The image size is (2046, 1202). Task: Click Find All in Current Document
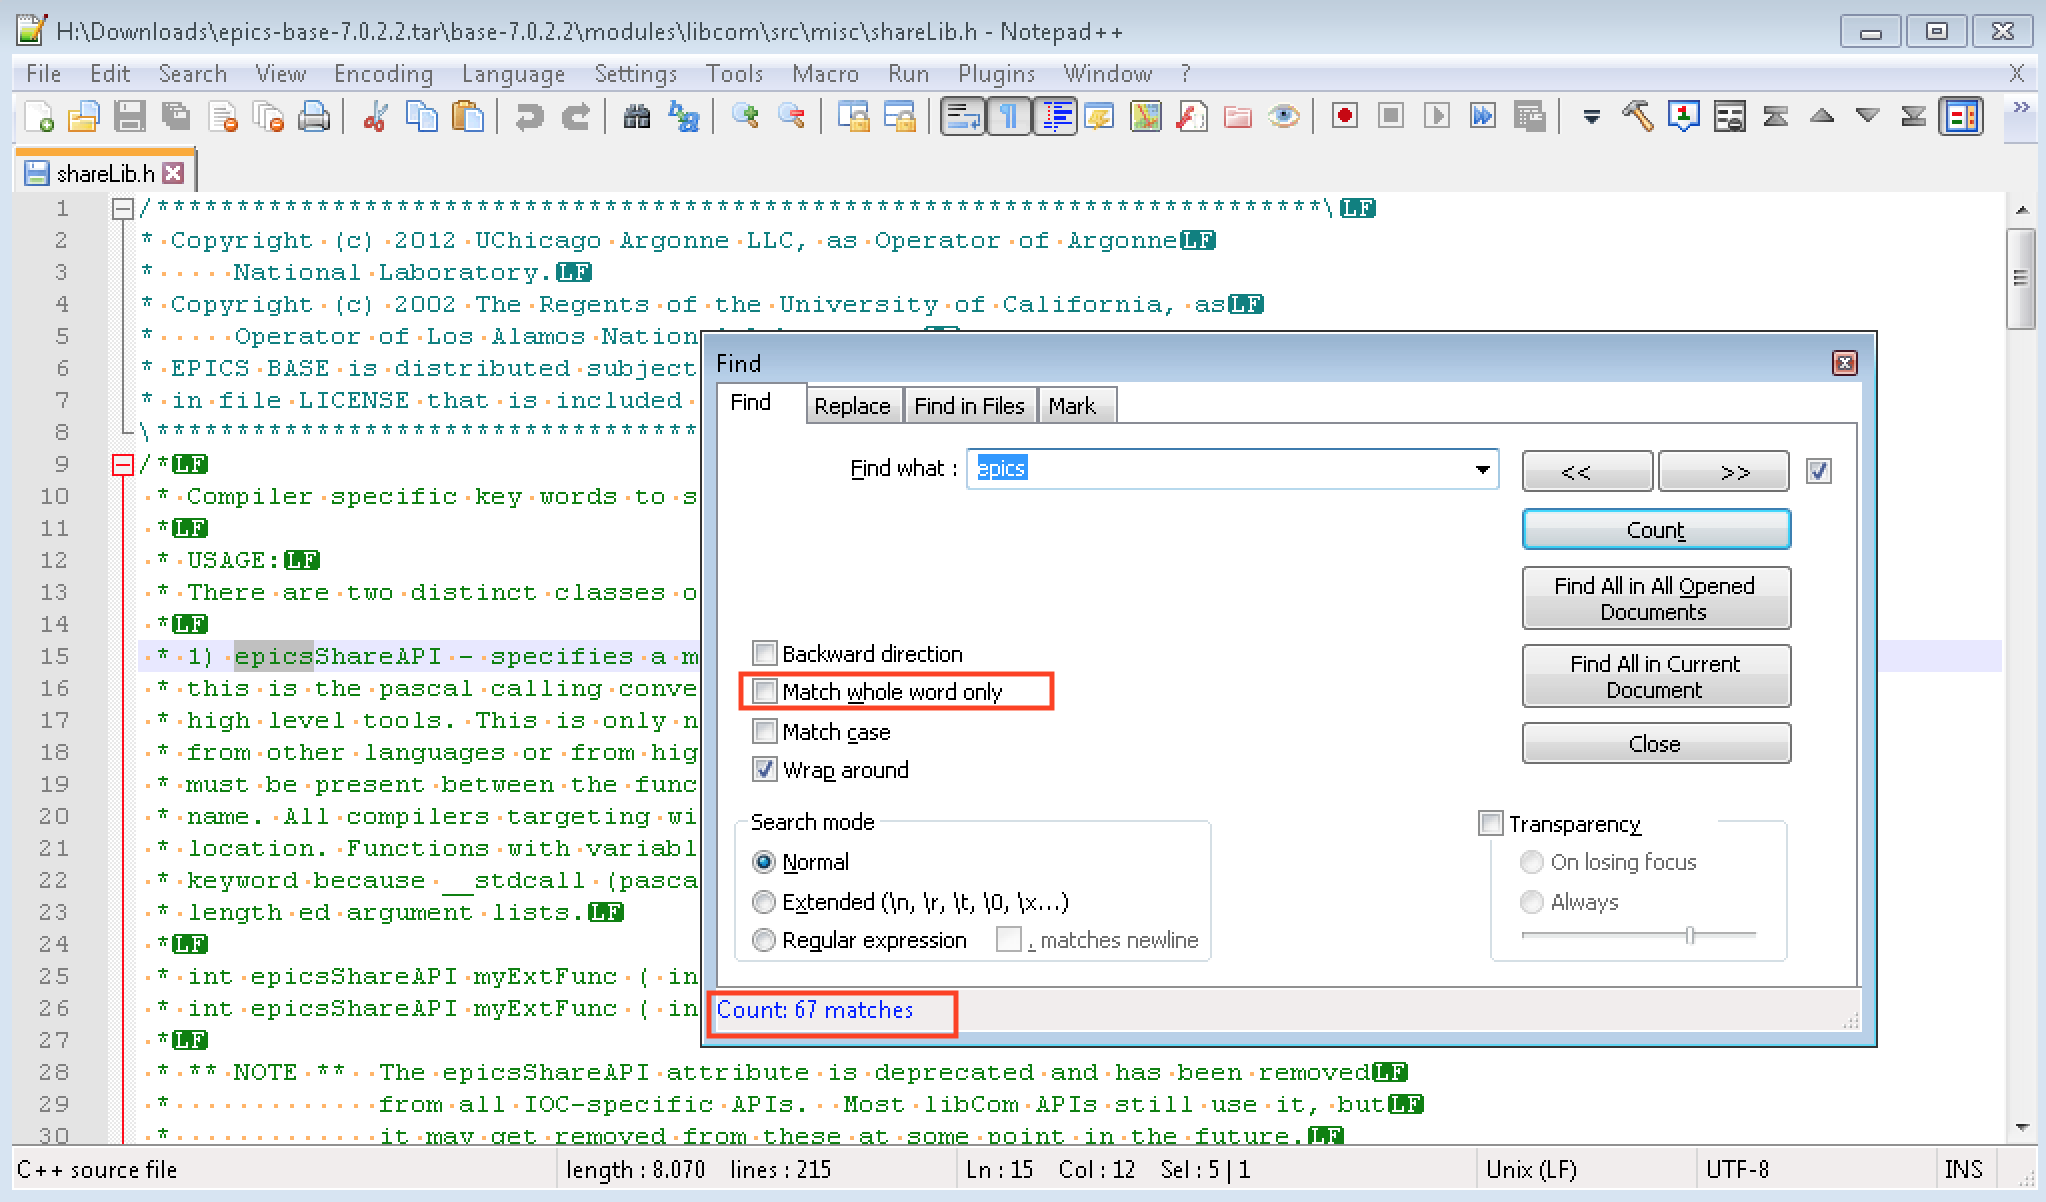[1655, 676]
